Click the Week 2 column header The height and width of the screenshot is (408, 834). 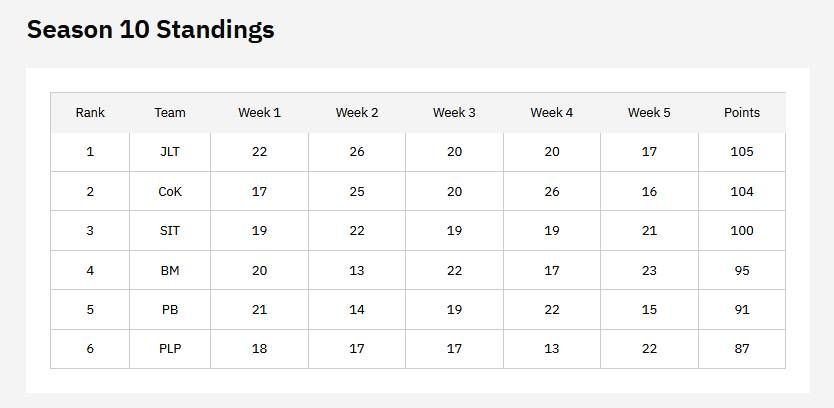coord(357,113)
